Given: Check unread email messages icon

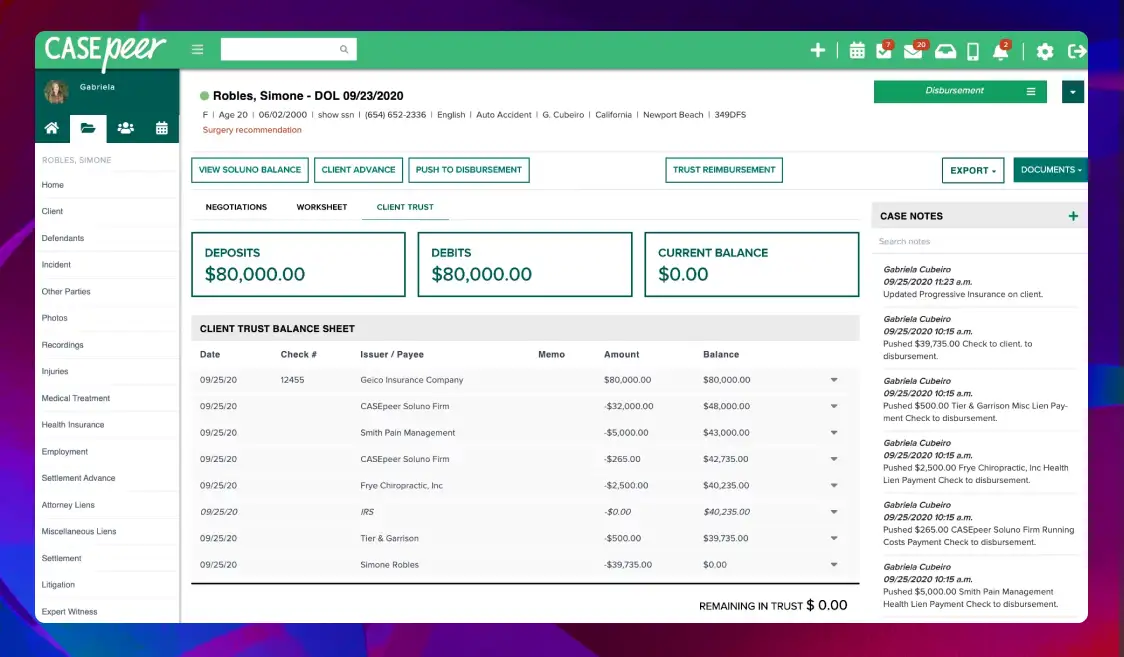Looking at the screenshot, I should [912, 49].
